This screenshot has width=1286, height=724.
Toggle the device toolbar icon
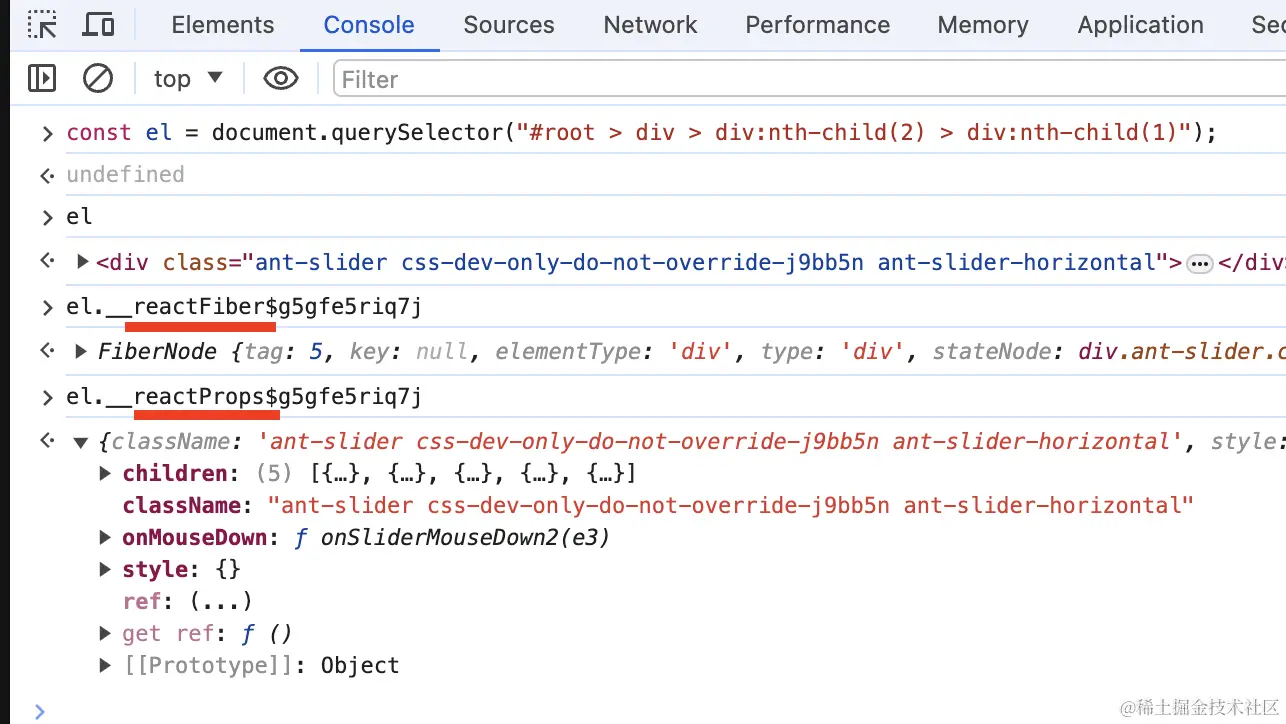(x=98, y=25)
